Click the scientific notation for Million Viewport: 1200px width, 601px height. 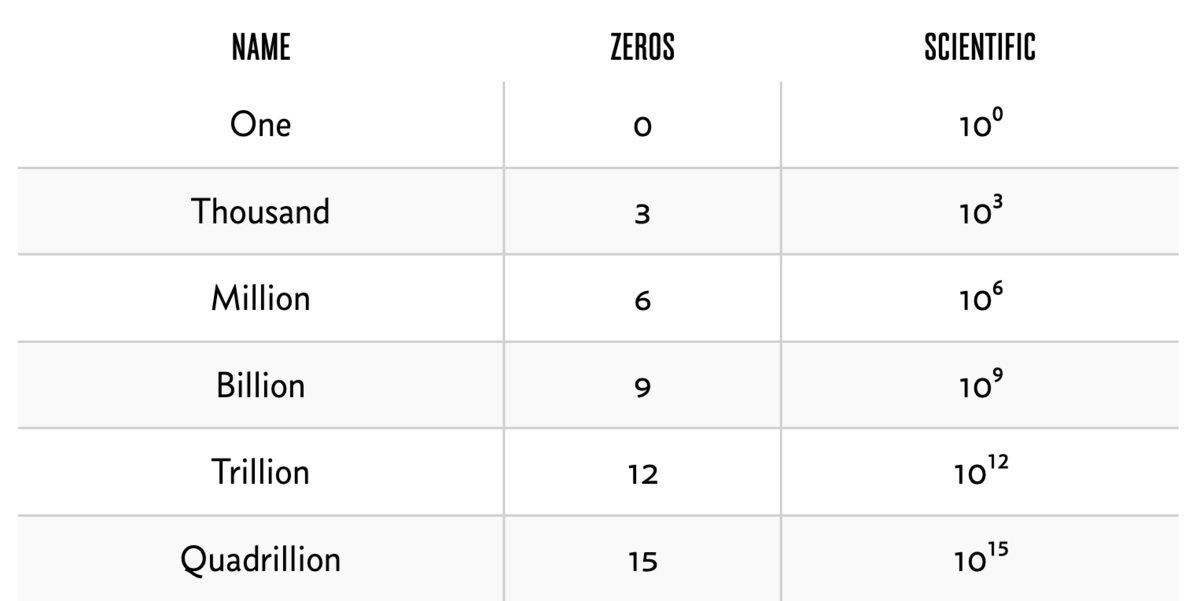980,299
